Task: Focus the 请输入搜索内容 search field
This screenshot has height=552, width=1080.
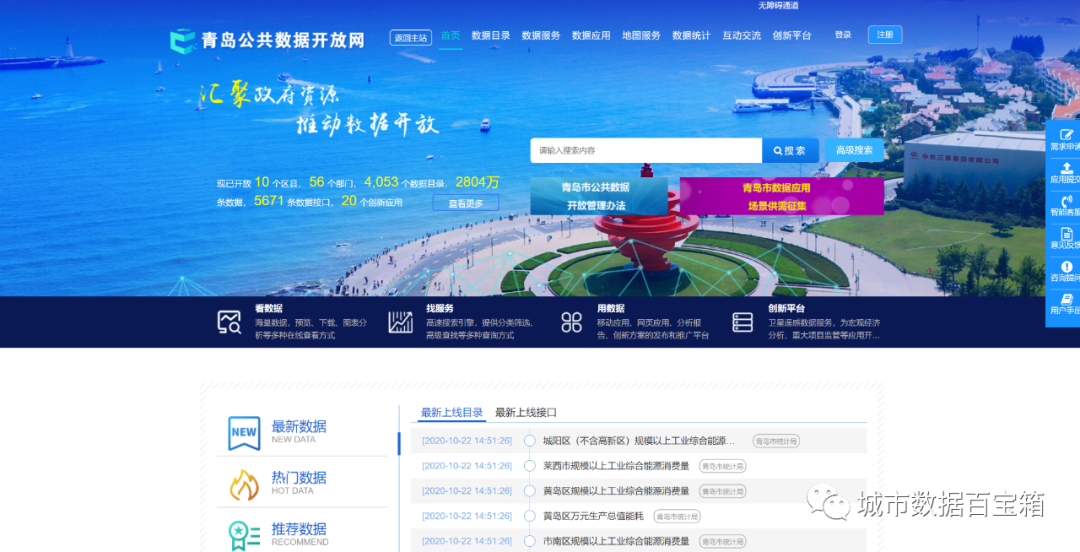Action: coord(646,150)
